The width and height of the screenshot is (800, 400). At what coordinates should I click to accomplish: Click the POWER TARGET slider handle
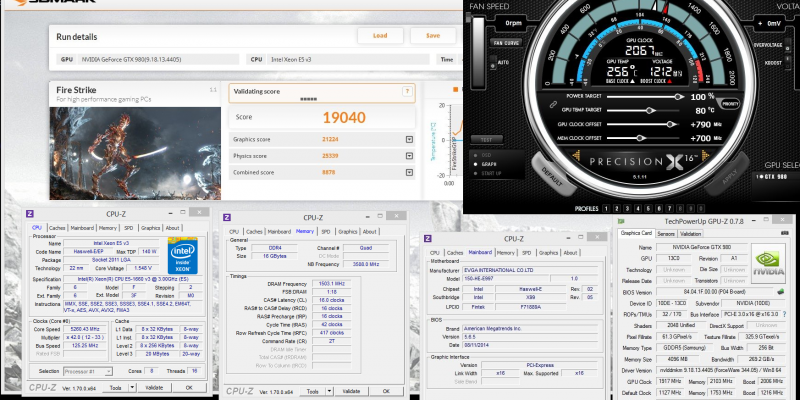679,96
